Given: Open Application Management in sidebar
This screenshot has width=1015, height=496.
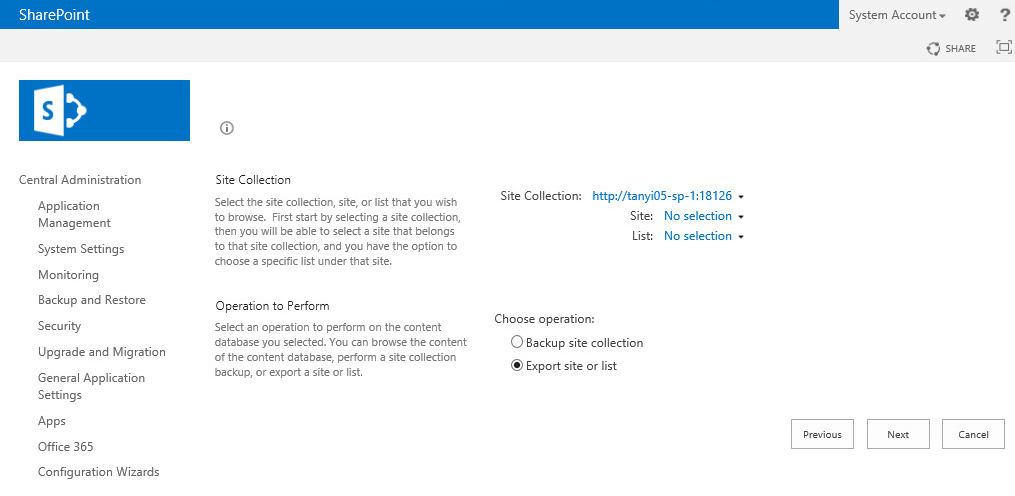Looking at the screenshot, I should 74,214.
